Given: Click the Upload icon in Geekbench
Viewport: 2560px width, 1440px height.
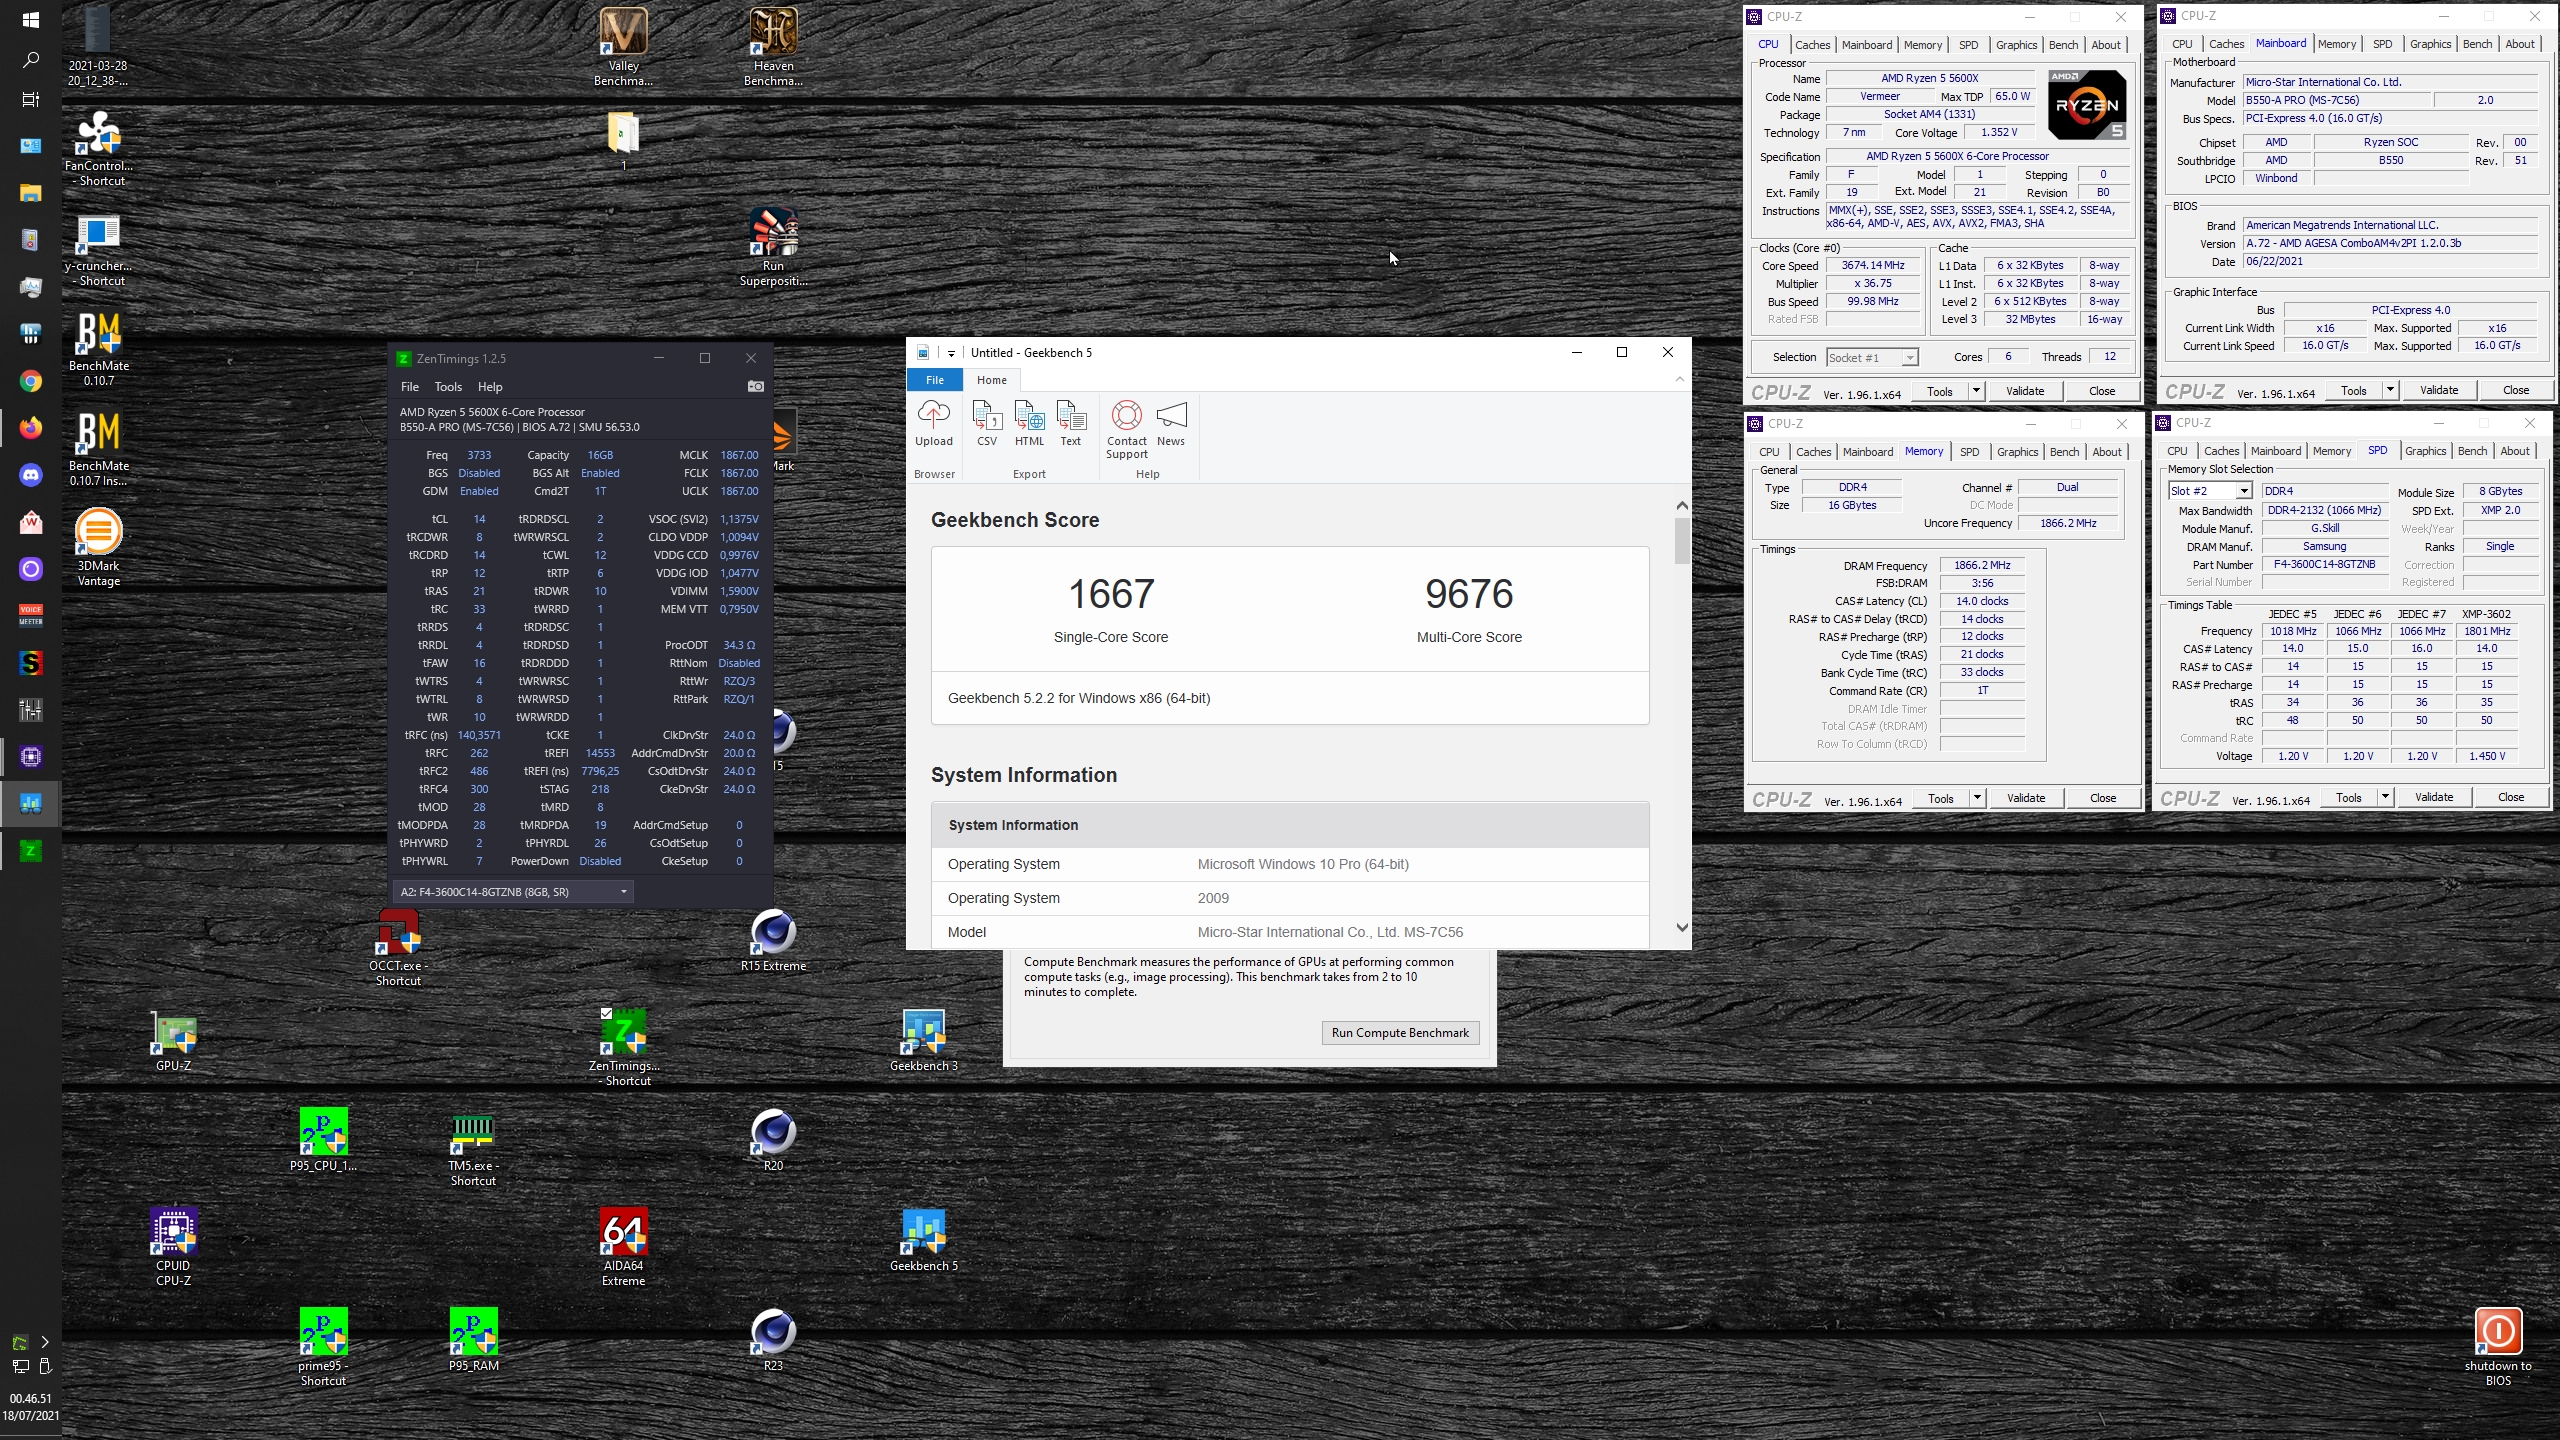Looking at the screenshot, I should (933, 424).
